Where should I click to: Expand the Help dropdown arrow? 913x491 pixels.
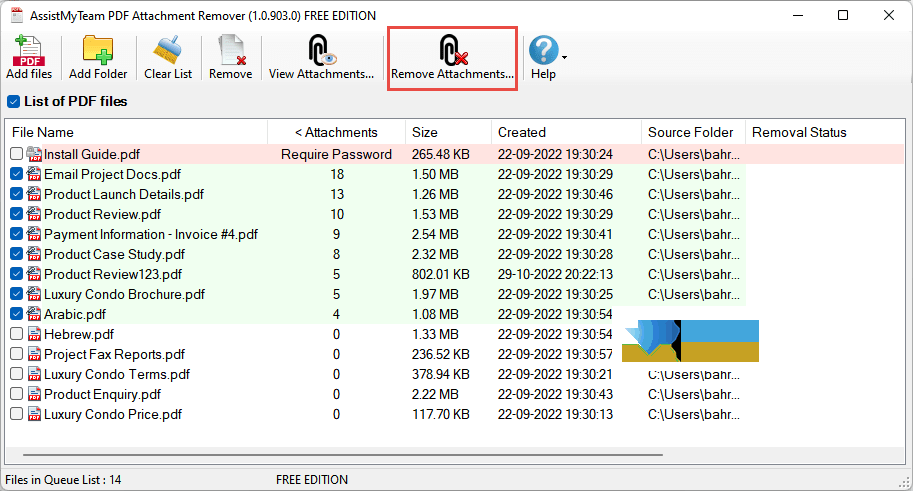[564, 58]
